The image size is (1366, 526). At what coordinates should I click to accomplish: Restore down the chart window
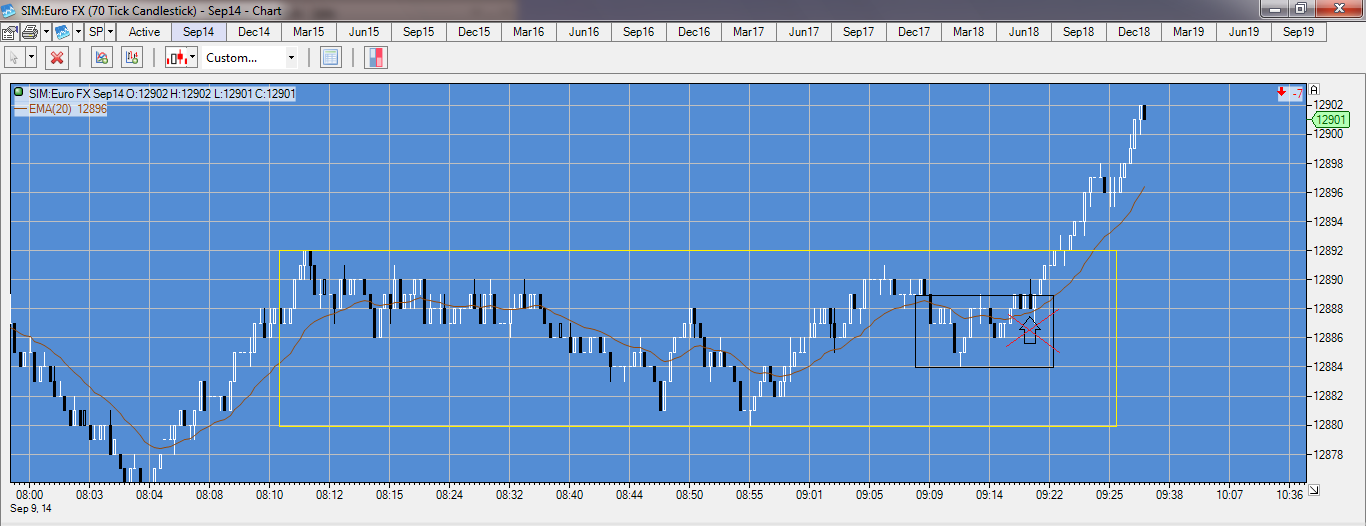pos(1302,9)
